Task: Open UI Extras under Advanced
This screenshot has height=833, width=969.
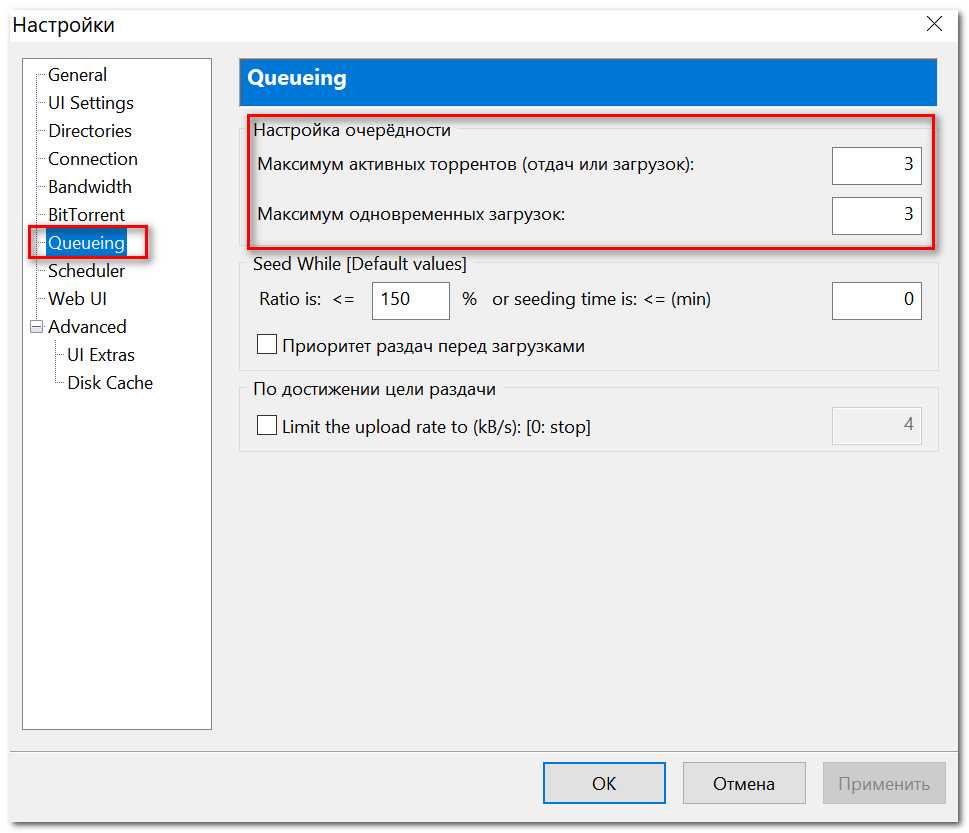Action: pyautogui.click(x=100, y=355)
